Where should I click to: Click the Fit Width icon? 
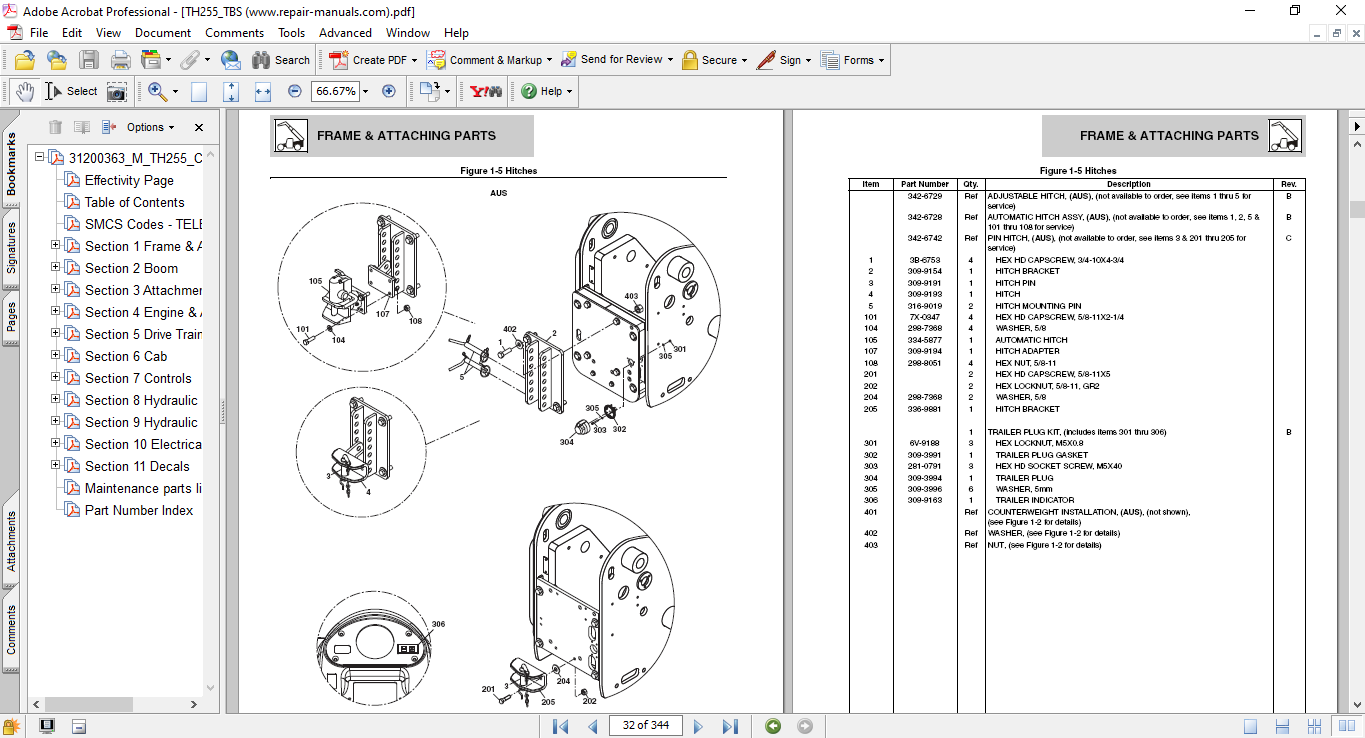point(263,91)
